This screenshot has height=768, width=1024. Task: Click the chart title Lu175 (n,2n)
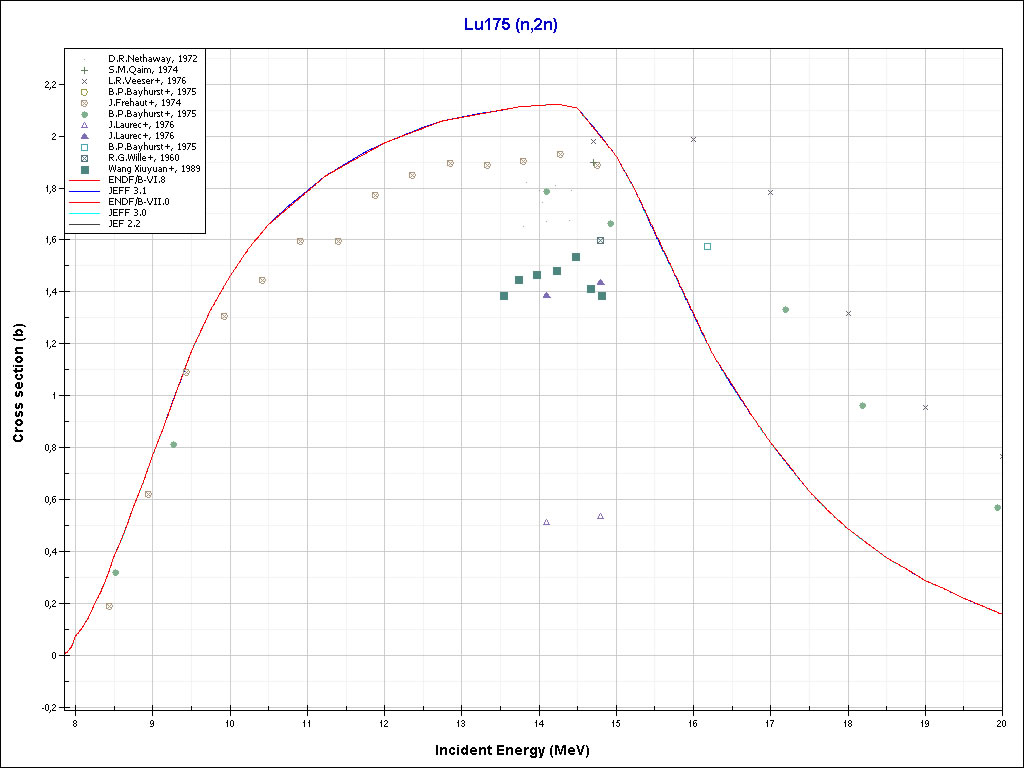[x=511, y=25]
